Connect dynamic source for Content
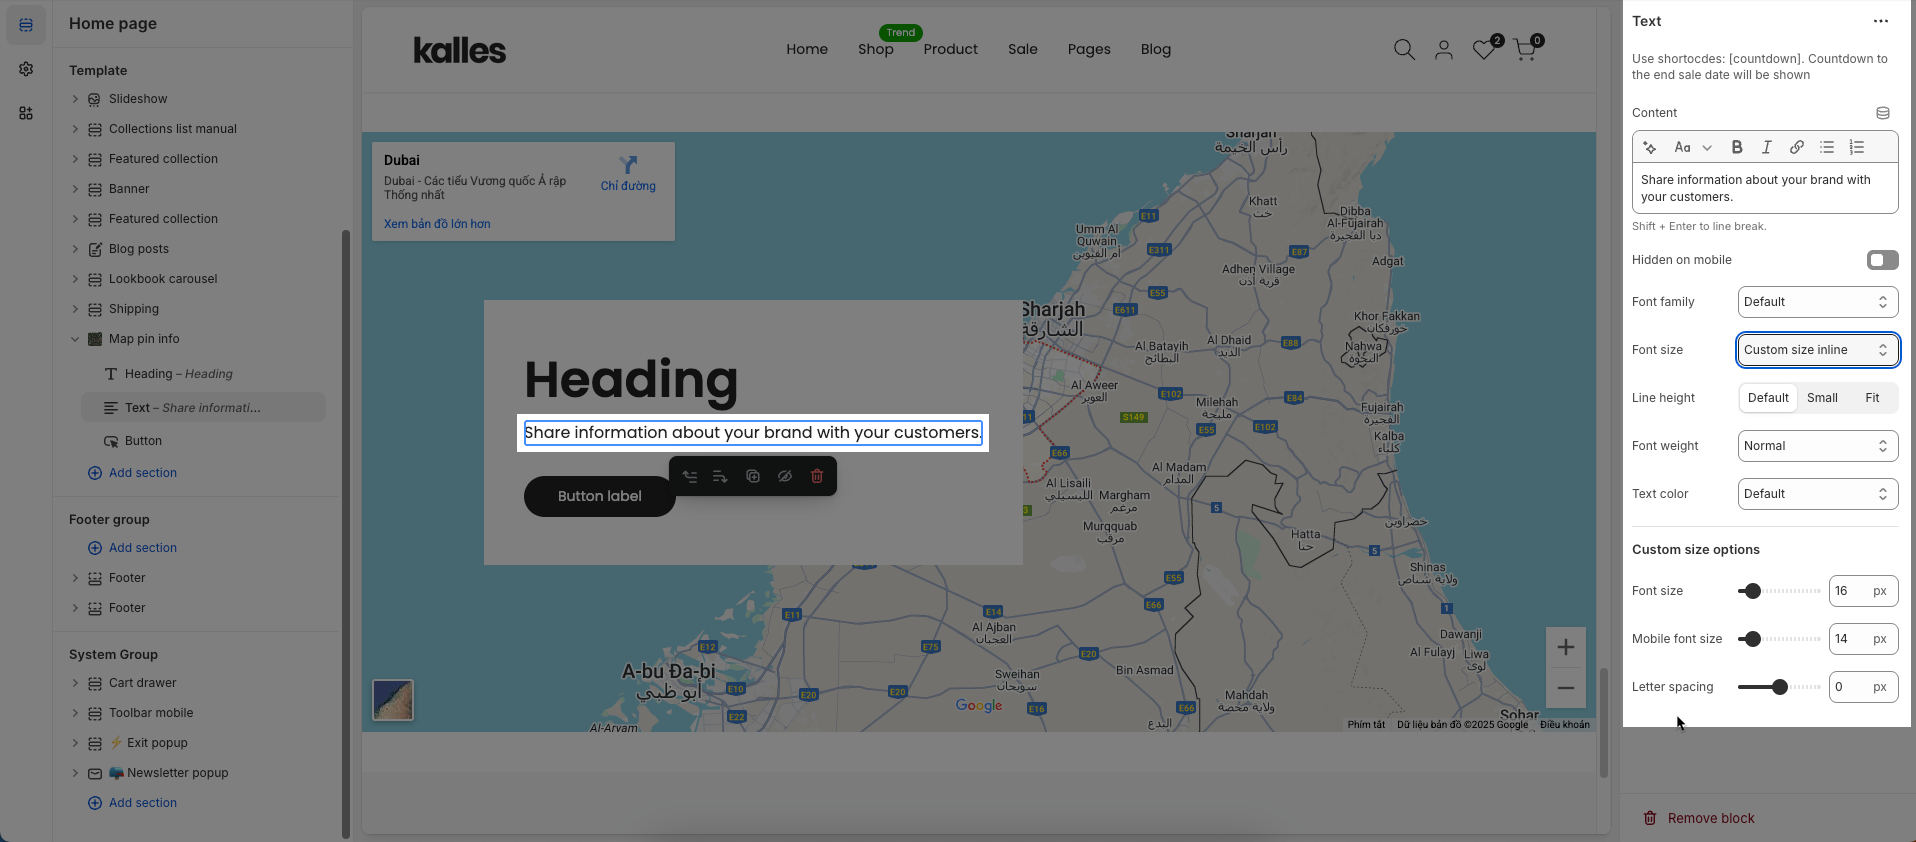This screenshot has height=842, width=1916. [1883, 113]
